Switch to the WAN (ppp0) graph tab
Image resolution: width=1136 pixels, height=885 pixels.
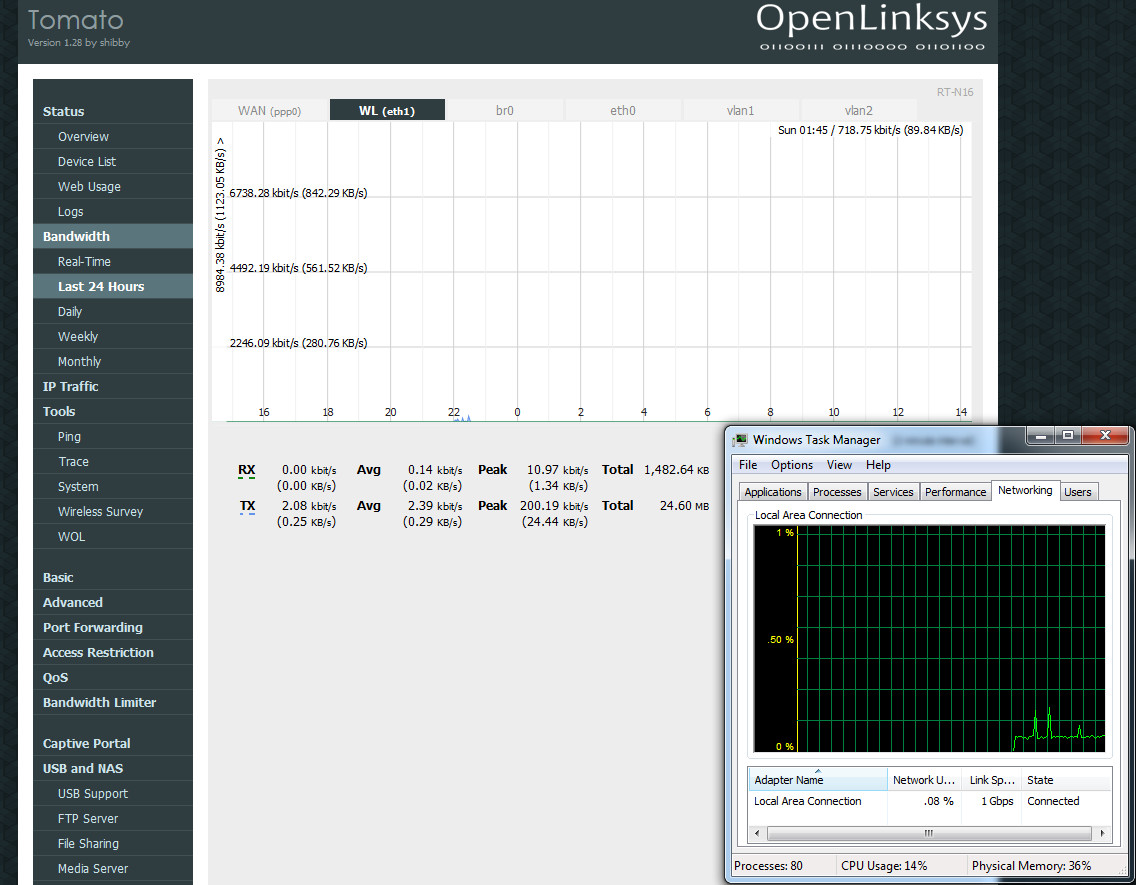tap(269, 111)
